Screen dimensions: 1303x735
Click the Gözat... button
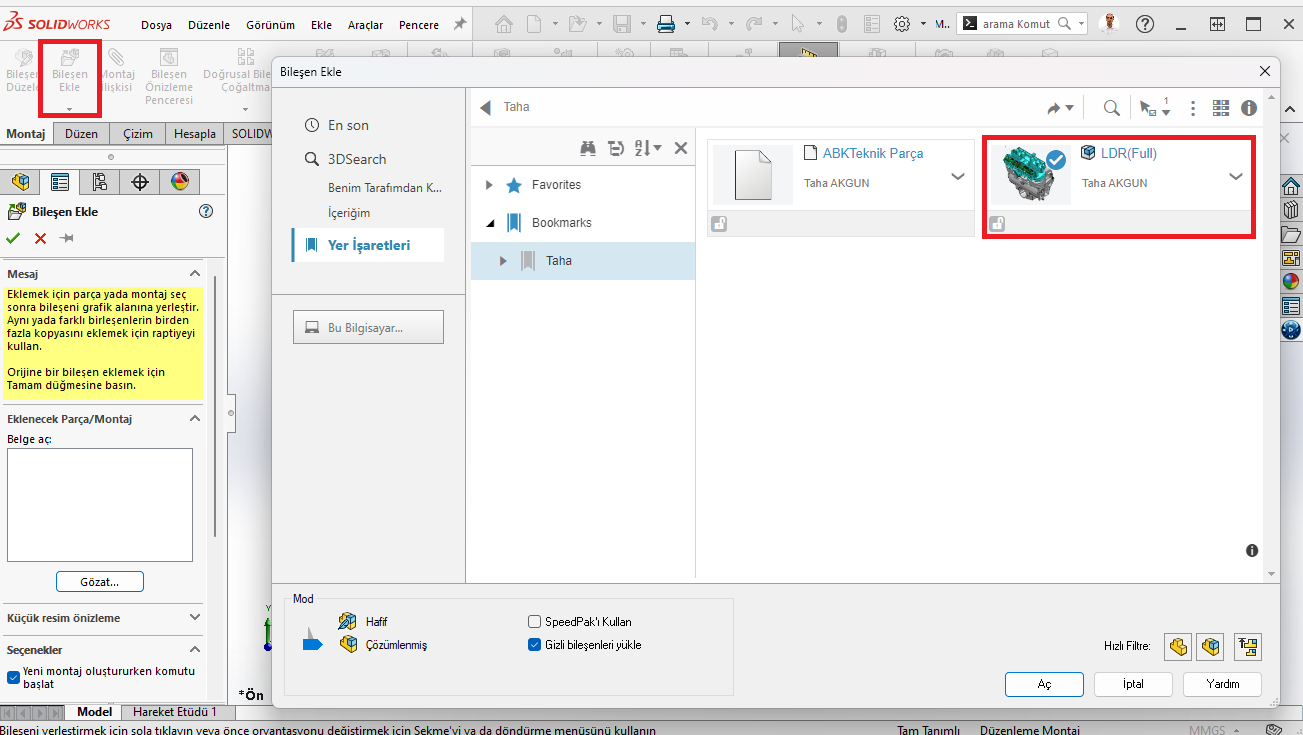[x=100, y=581]
